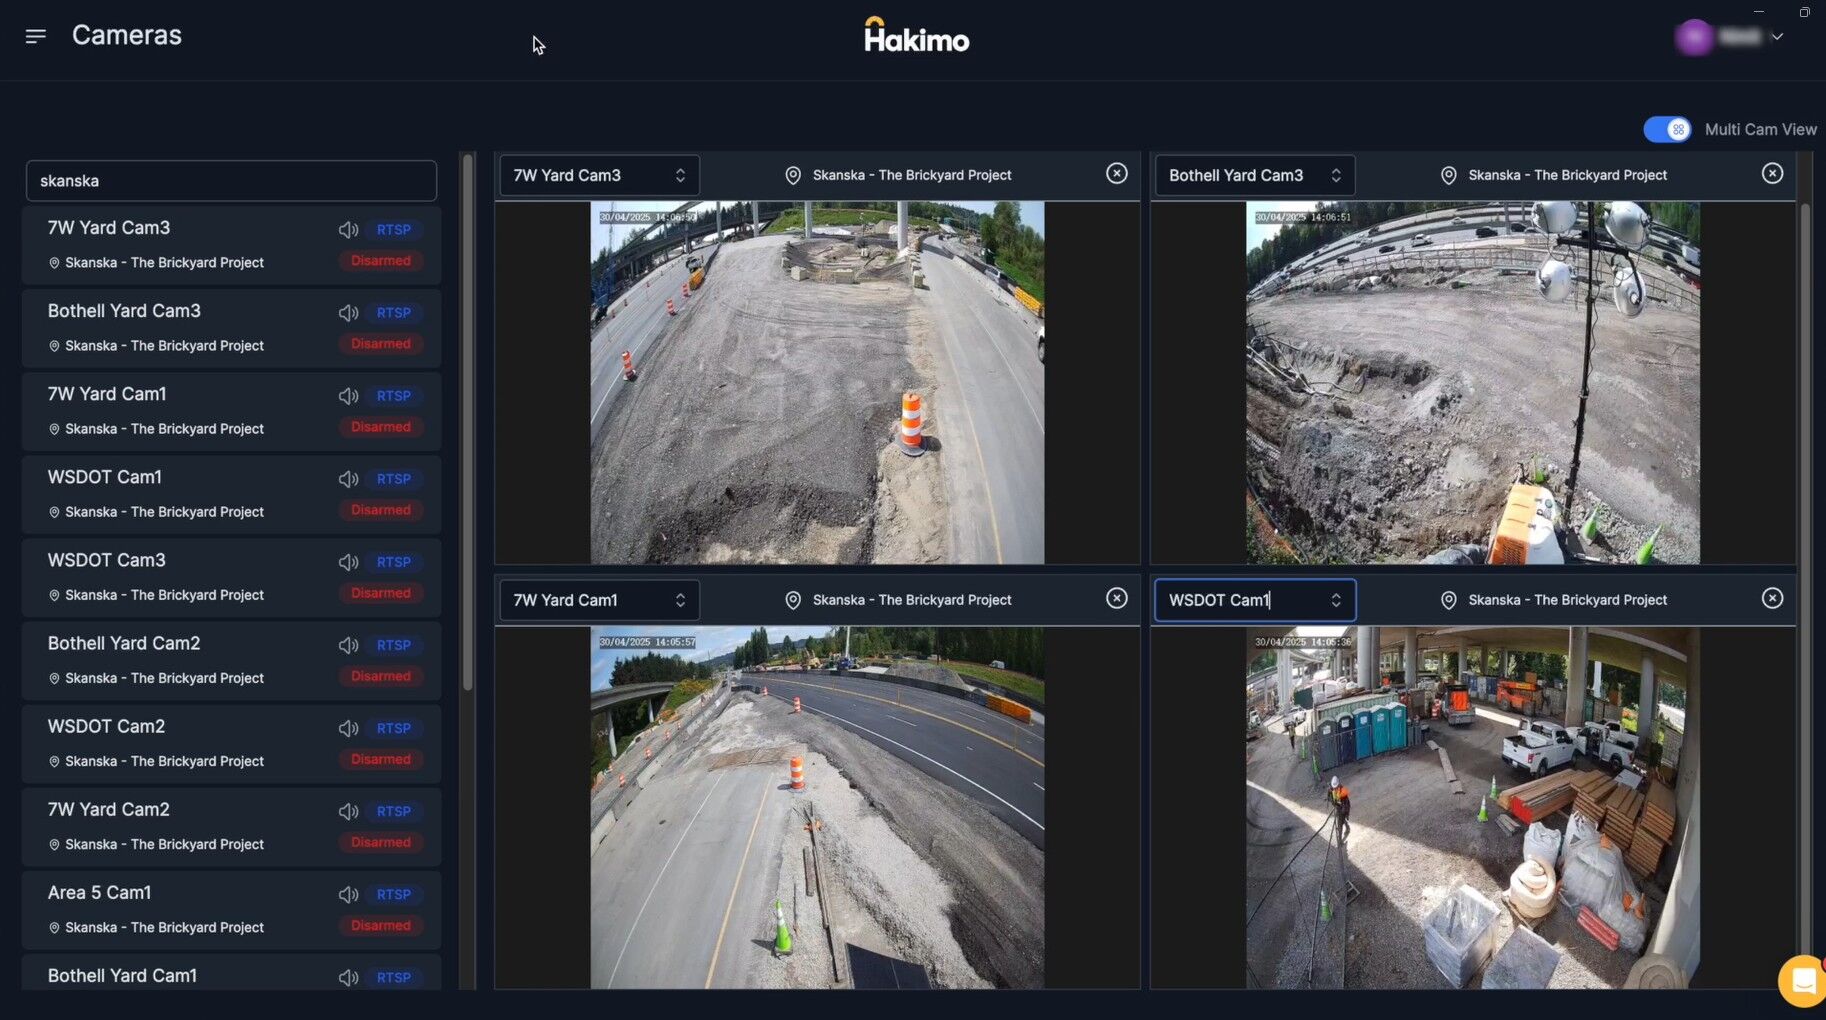Click the skanska search input field
Screen dimensions: 1826x1020
pos(231,181)
